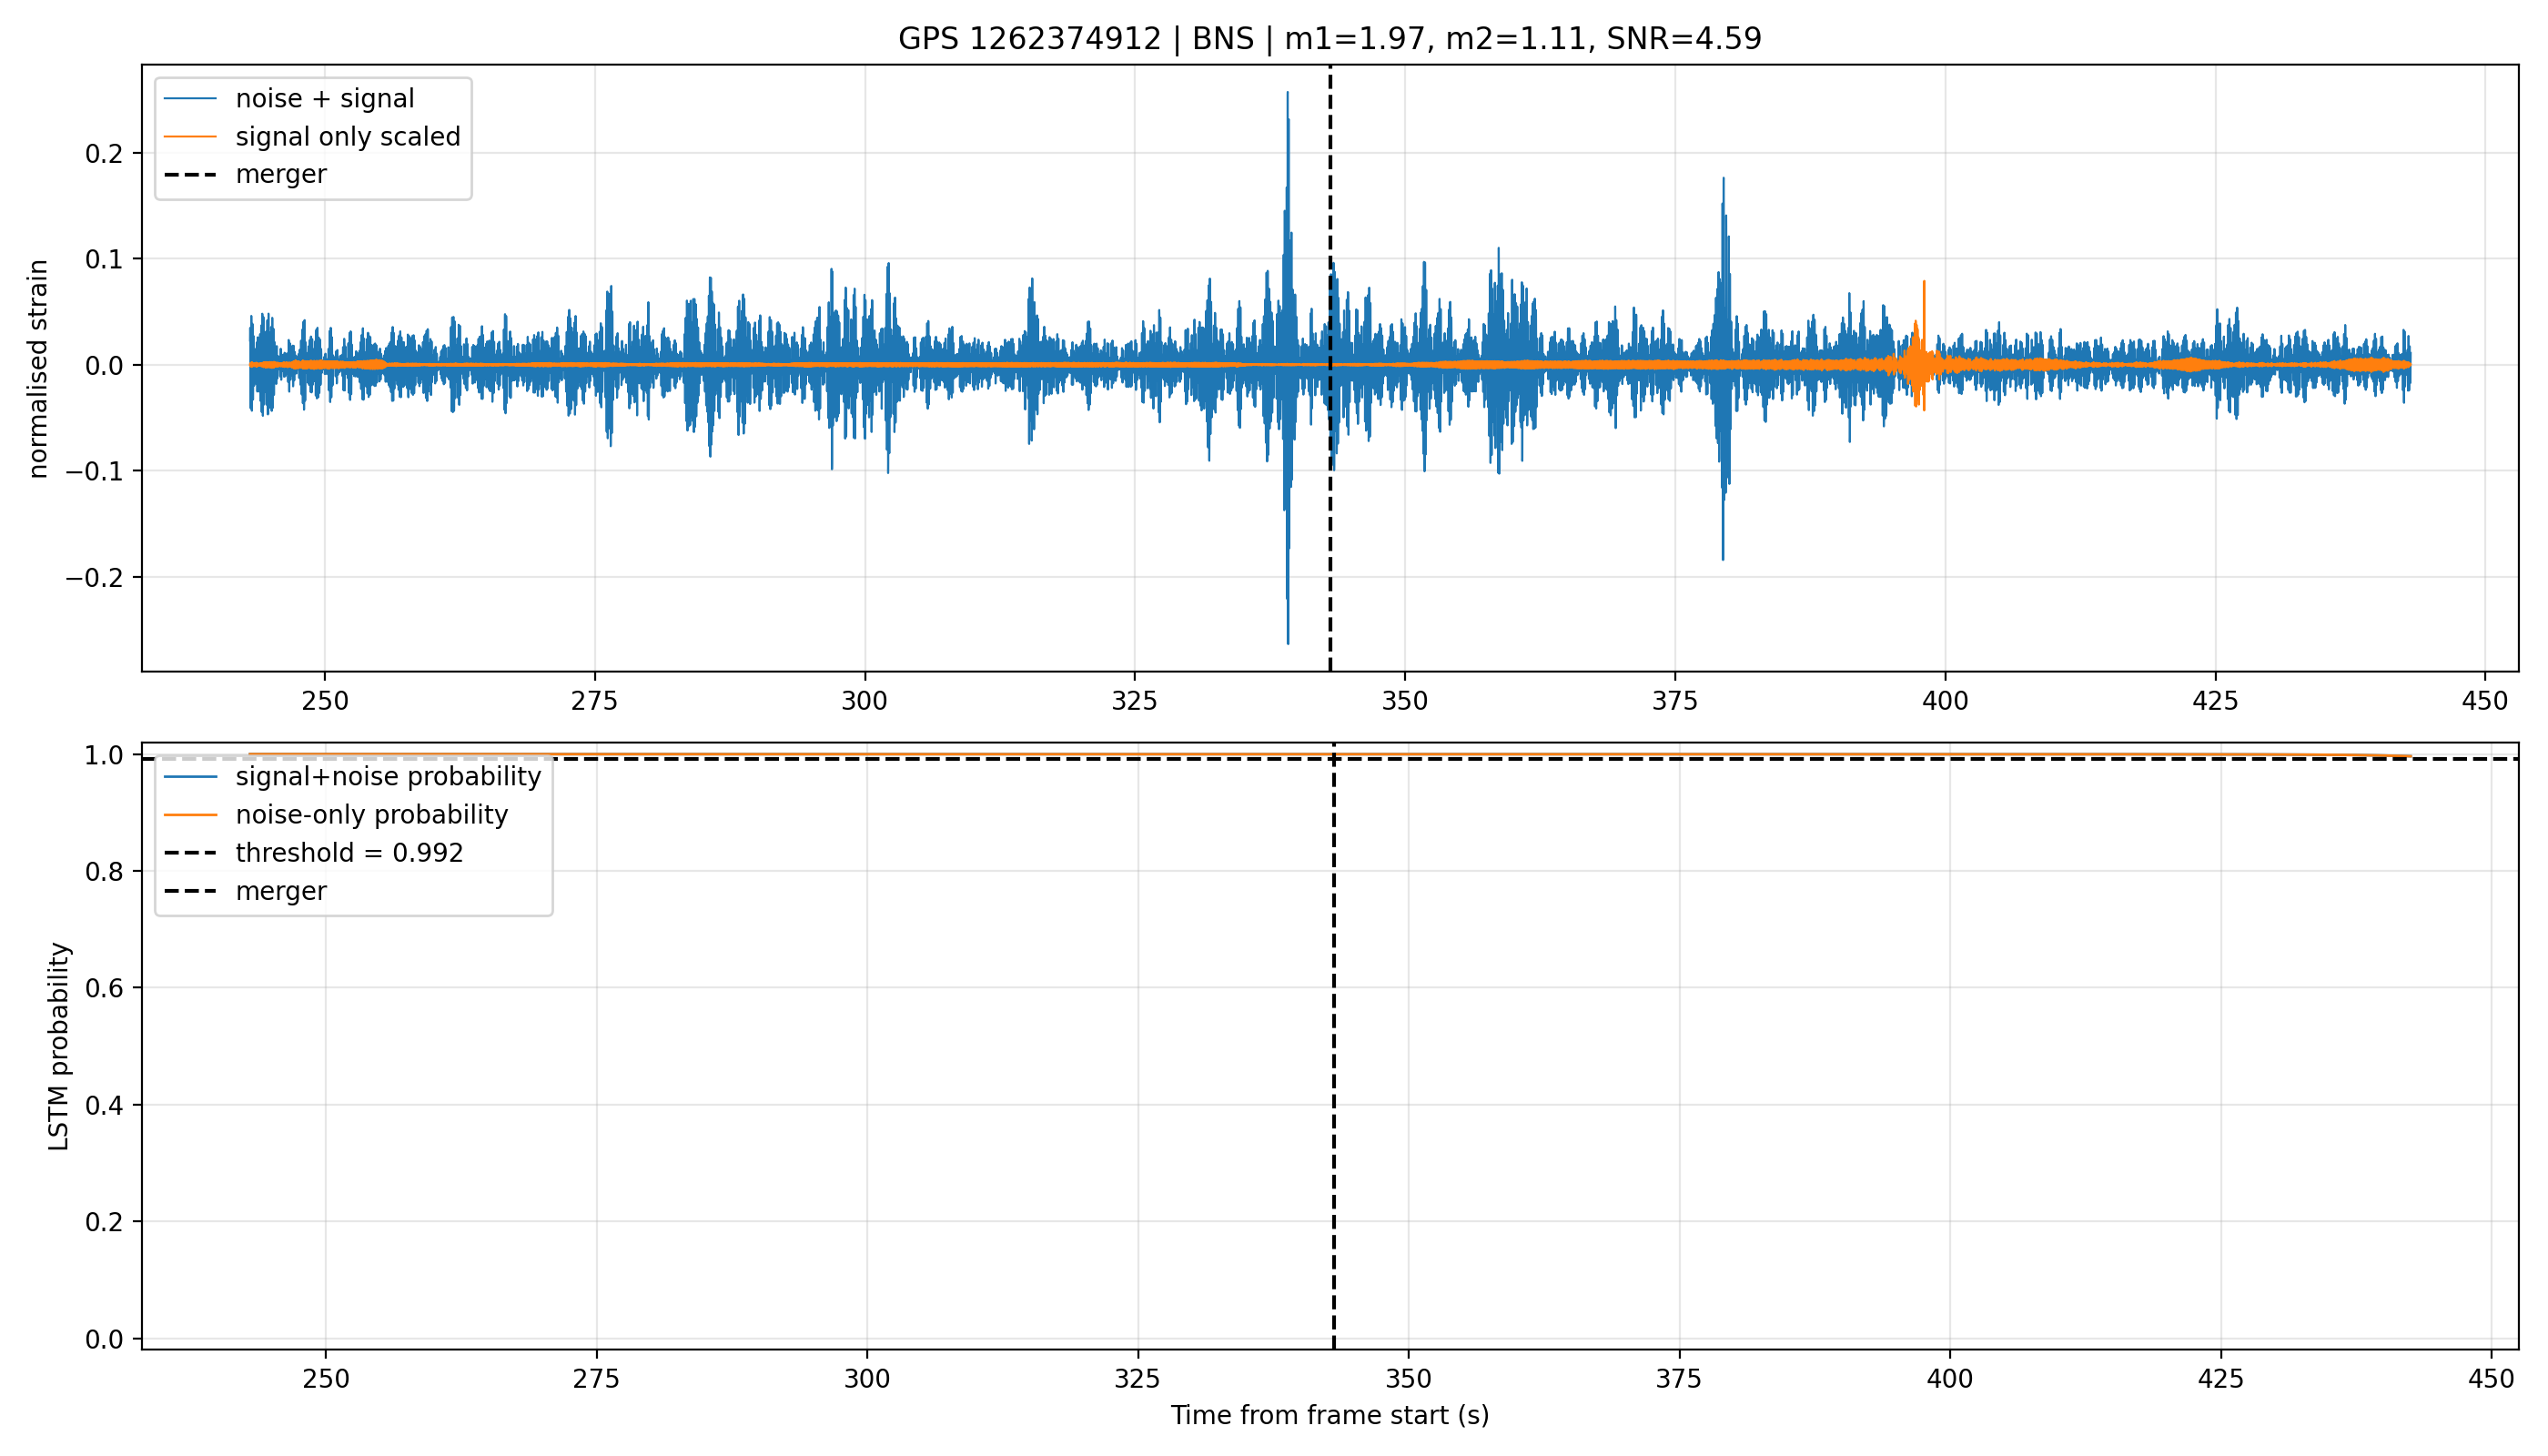
Task: Click the 350 tick label on bottom axis
Action: coord(1408,1379)
